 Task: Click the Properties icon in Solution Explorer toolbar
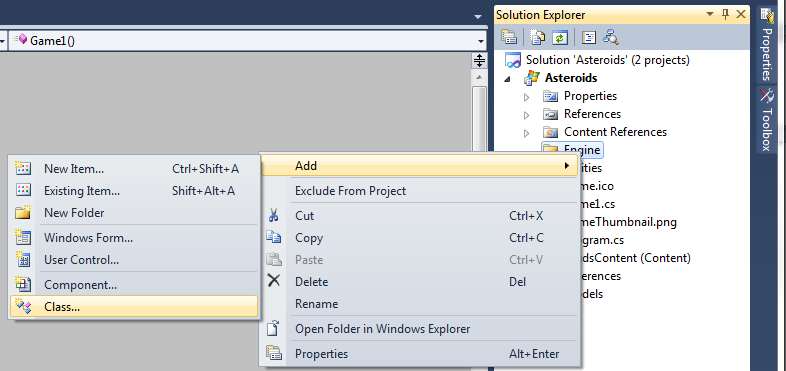[509, 37]
